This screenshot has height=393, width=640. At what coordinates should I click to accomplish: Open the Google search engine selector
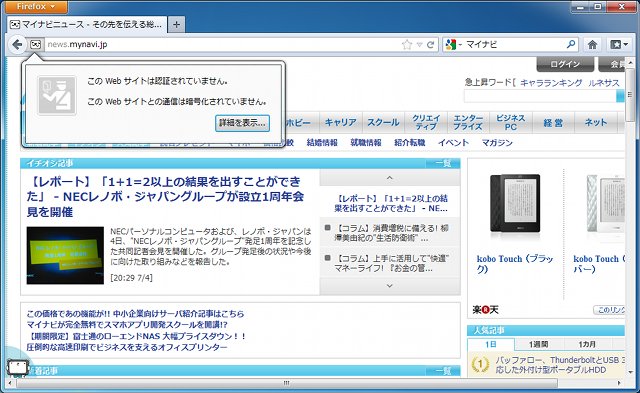[x=453, y=44]
